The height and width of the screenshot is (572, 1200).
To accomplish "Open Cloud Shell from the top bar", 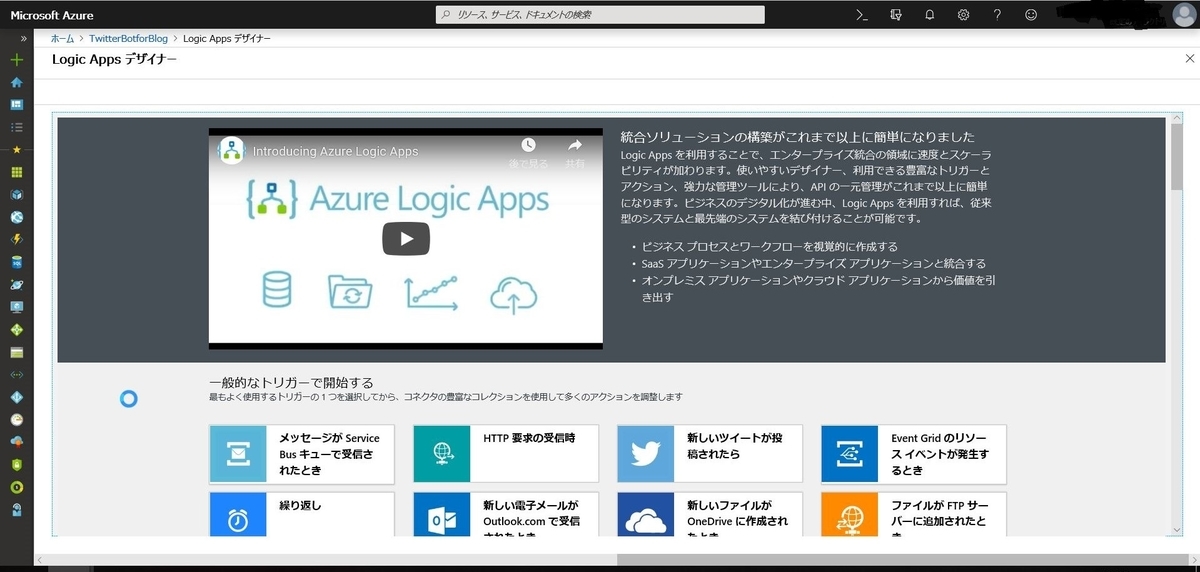I will 860,14.
